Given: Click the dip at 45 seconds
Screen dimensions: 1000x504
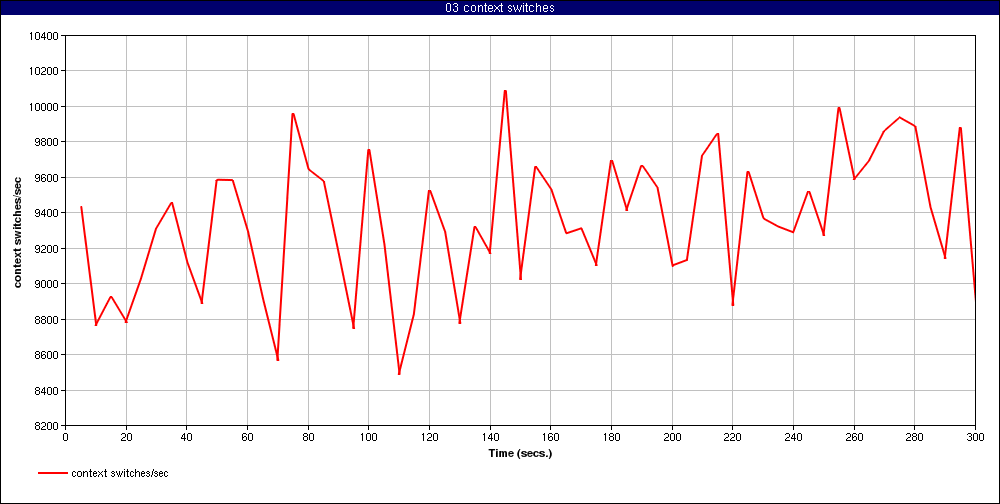Looking at the screenshot, I should [x=202, y=302].
